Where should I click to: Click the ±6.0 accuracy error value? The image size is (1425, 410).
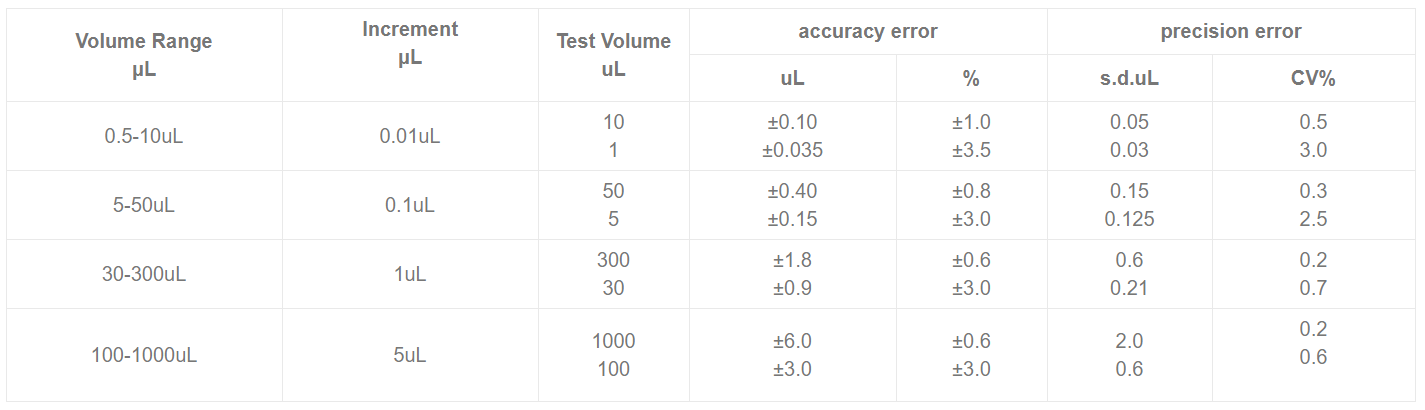click(x=792, y=341)
